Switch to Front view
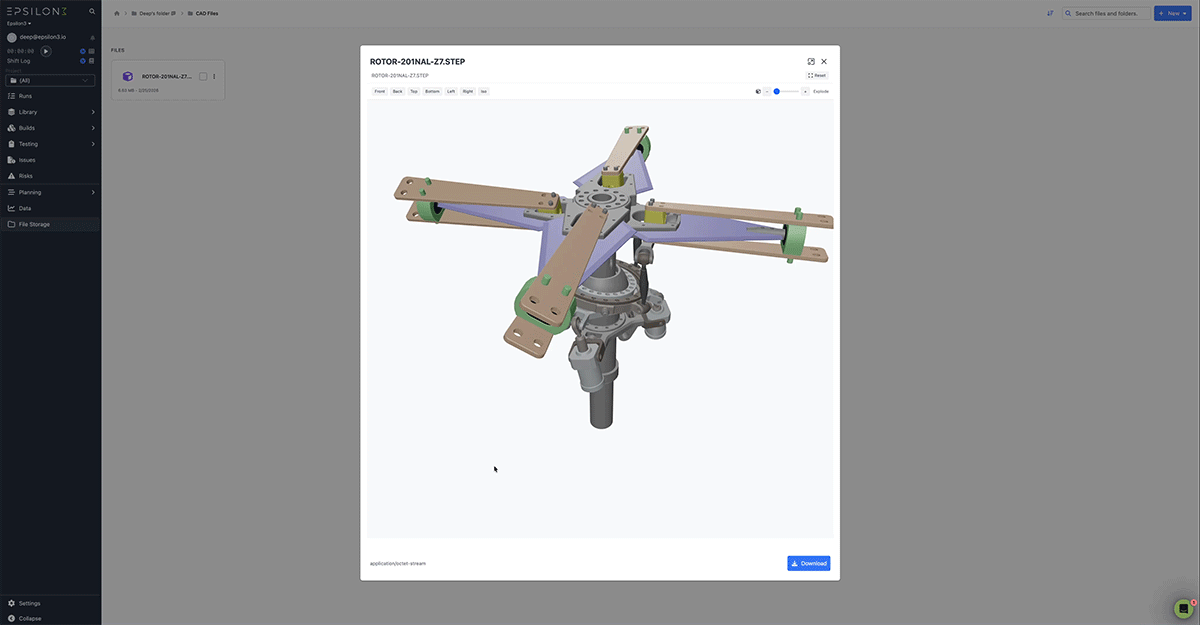Screen dimensions: 1200x625 click(380, 91)
